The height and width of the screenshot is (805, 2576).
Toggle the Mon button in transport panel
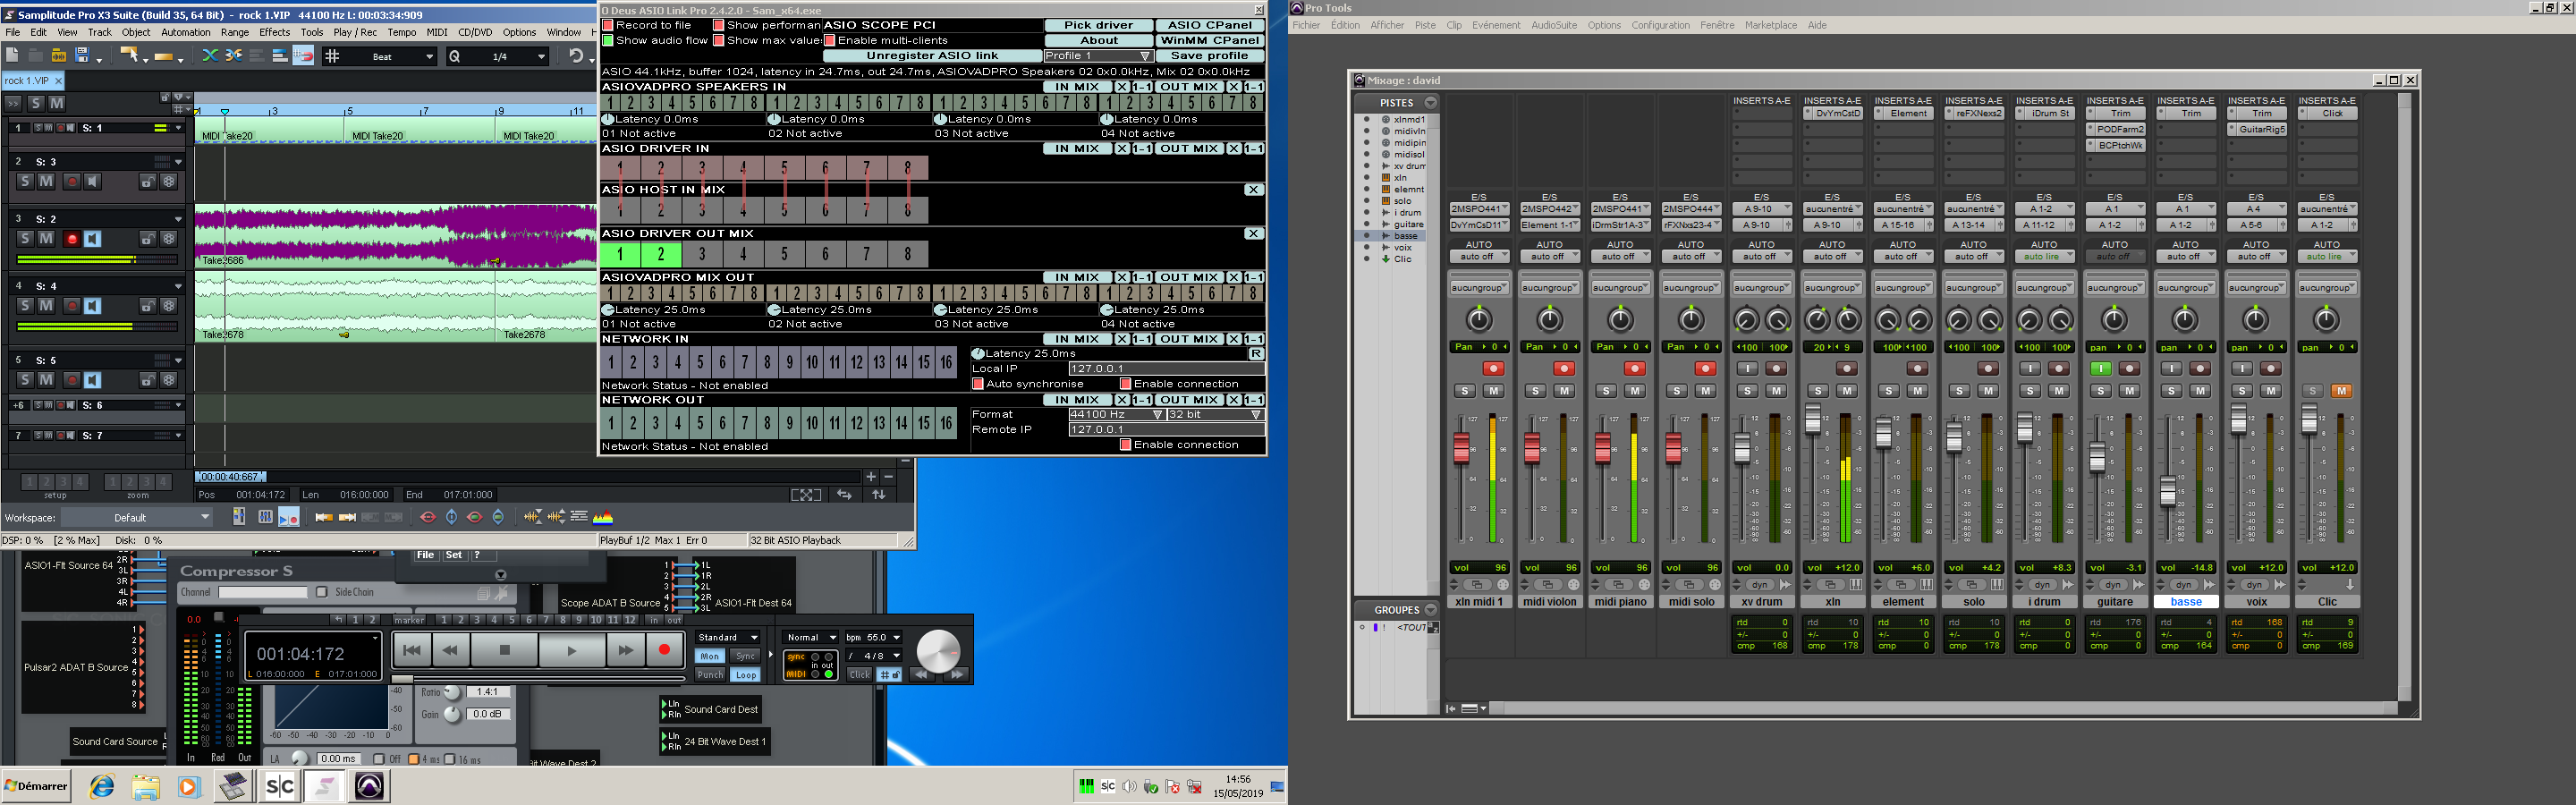709,656
